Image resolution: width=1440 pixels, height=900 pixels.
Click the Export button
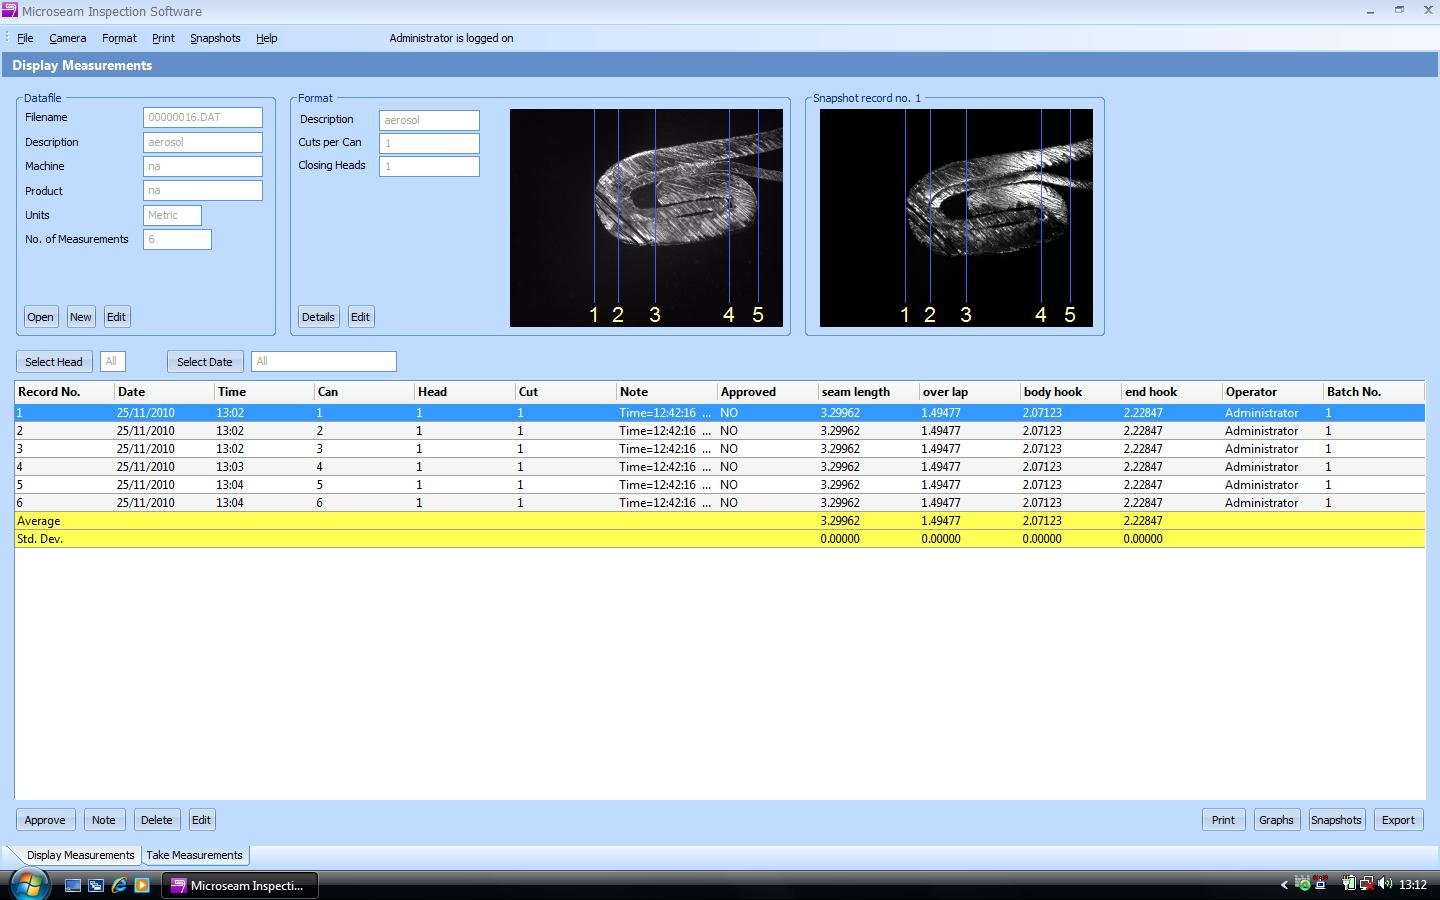(x=1398, y=820)
